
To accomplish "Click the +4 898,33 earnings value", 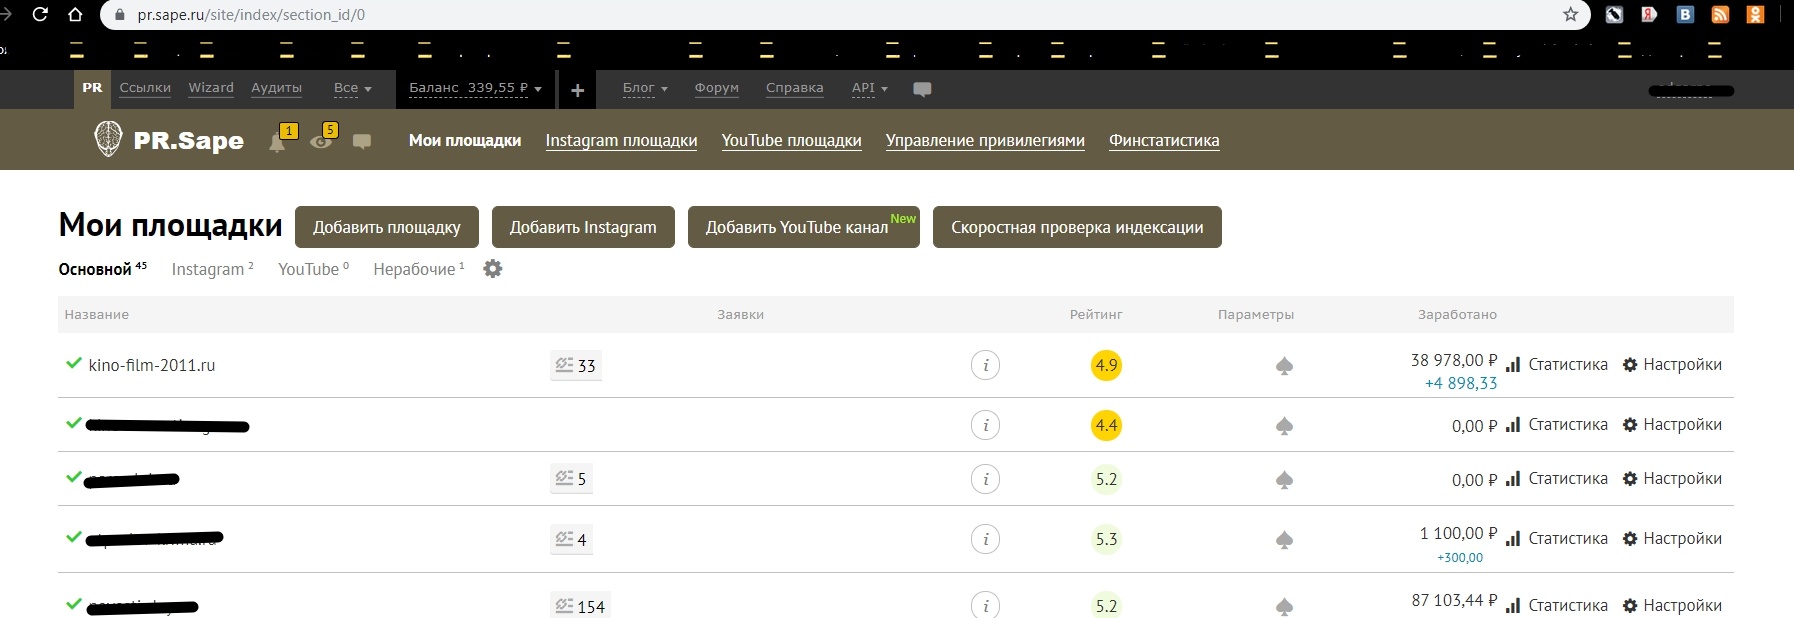I will [x=1461, y=384].
